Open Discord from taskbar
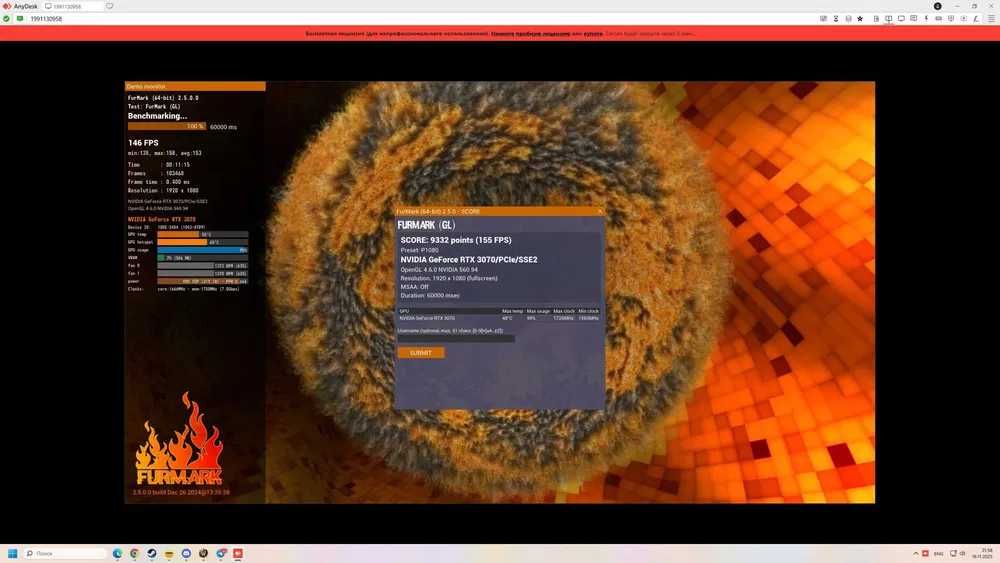The image size is (1000, 563). [186, 553]
